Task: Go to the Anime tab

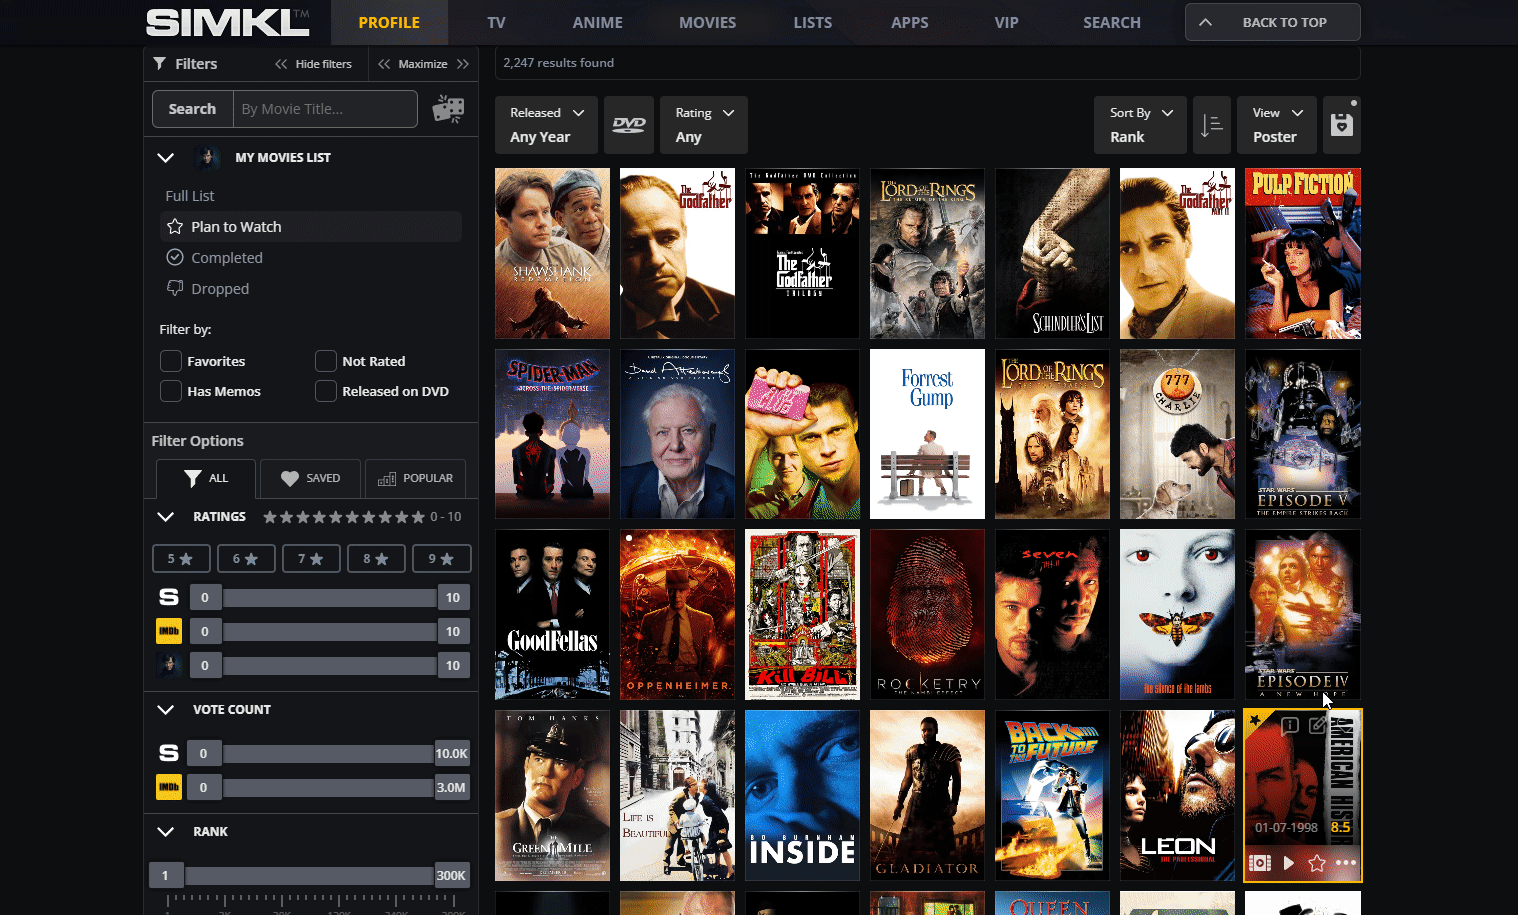Action: coord(597,22)
